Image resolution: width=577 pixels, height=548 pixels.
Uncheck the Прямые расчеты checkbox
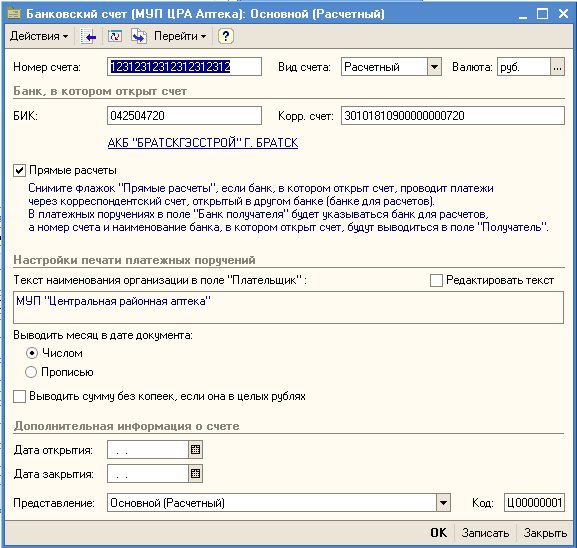(20, 170)
